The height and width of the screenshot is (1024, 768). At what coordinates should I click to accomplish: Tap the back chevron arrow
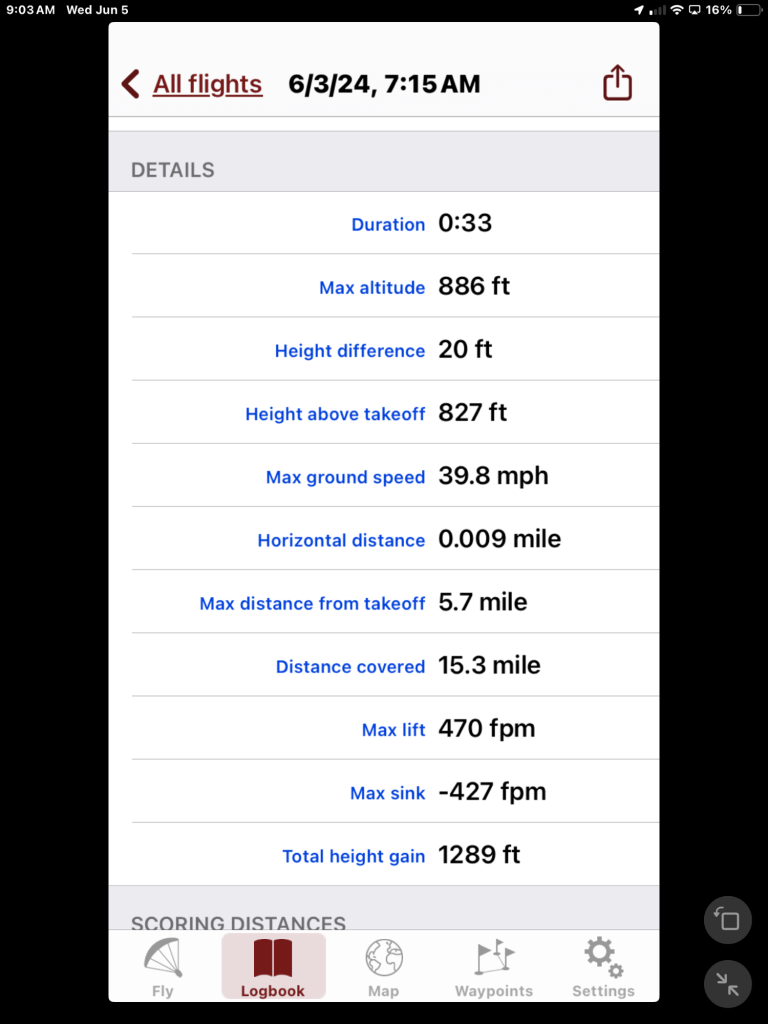[x=131, y=84]
